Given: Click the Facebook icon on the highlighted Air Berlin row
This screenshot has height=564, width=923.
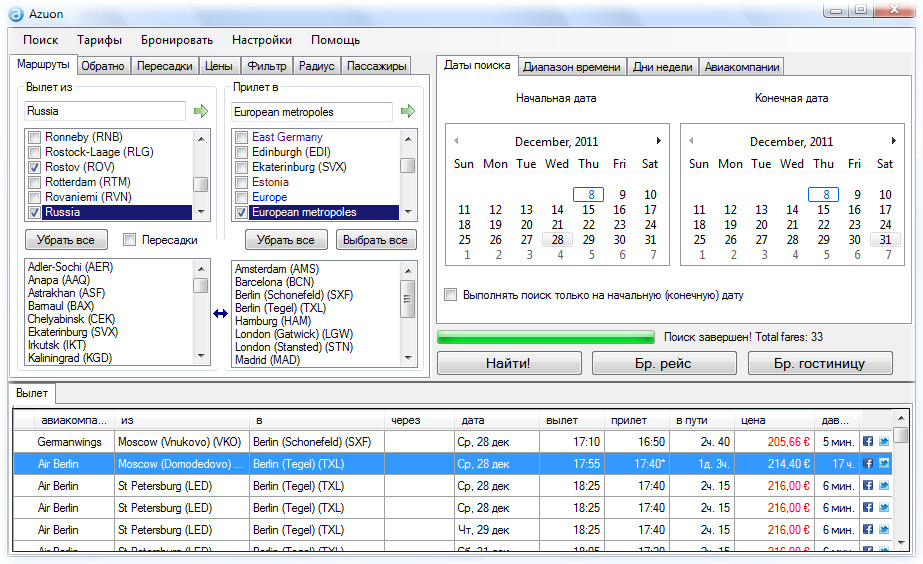Looking at the screenshot, I should (867, 464).
